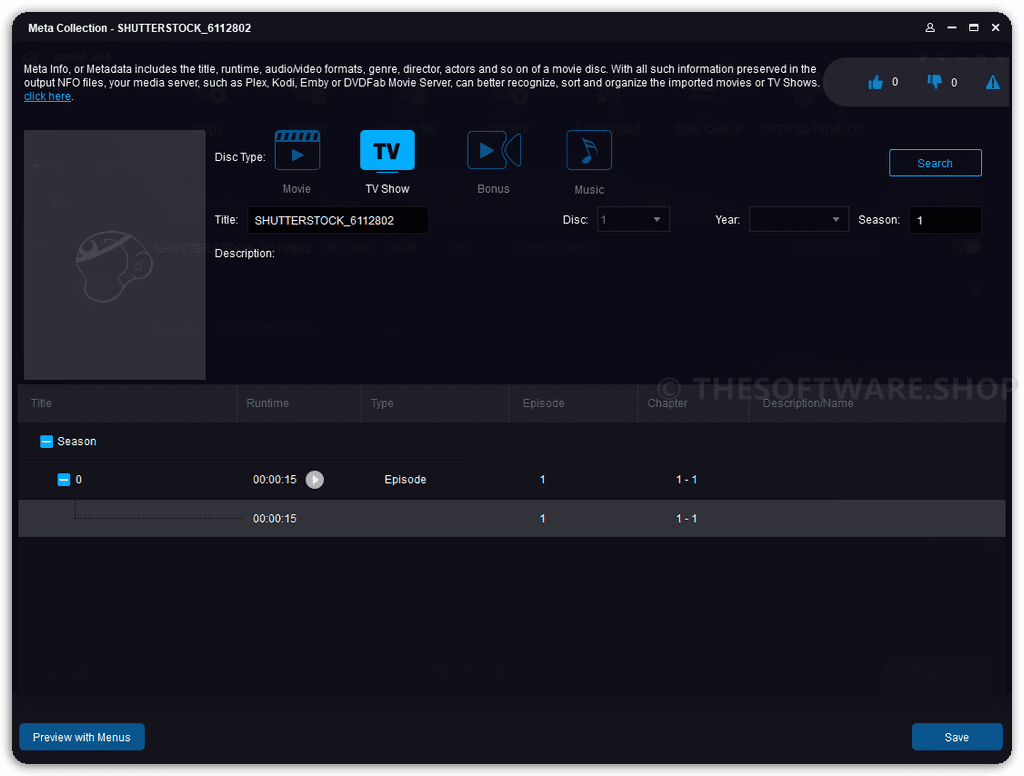This screenshot has height=776, width=1024.
Task: Click the Episode column header
Action: pos(573,403)
